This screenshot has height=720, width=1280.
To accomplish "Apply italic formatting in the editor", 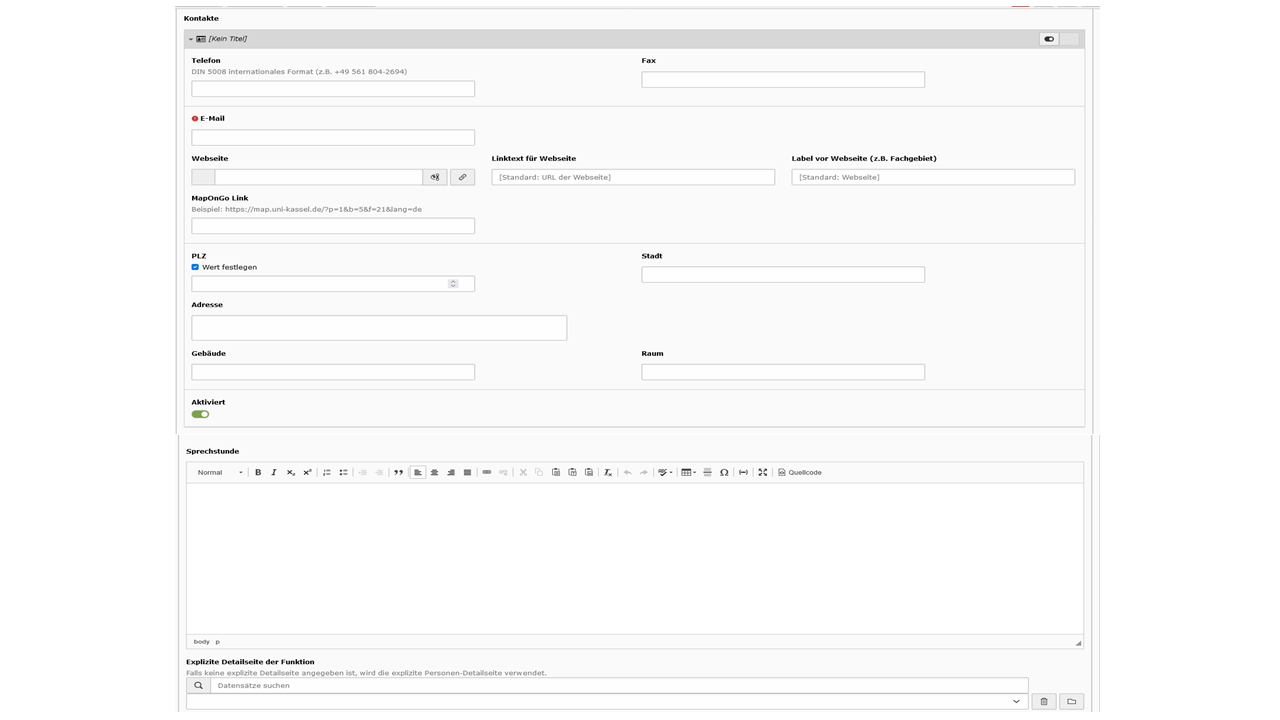I will point(274,472).
